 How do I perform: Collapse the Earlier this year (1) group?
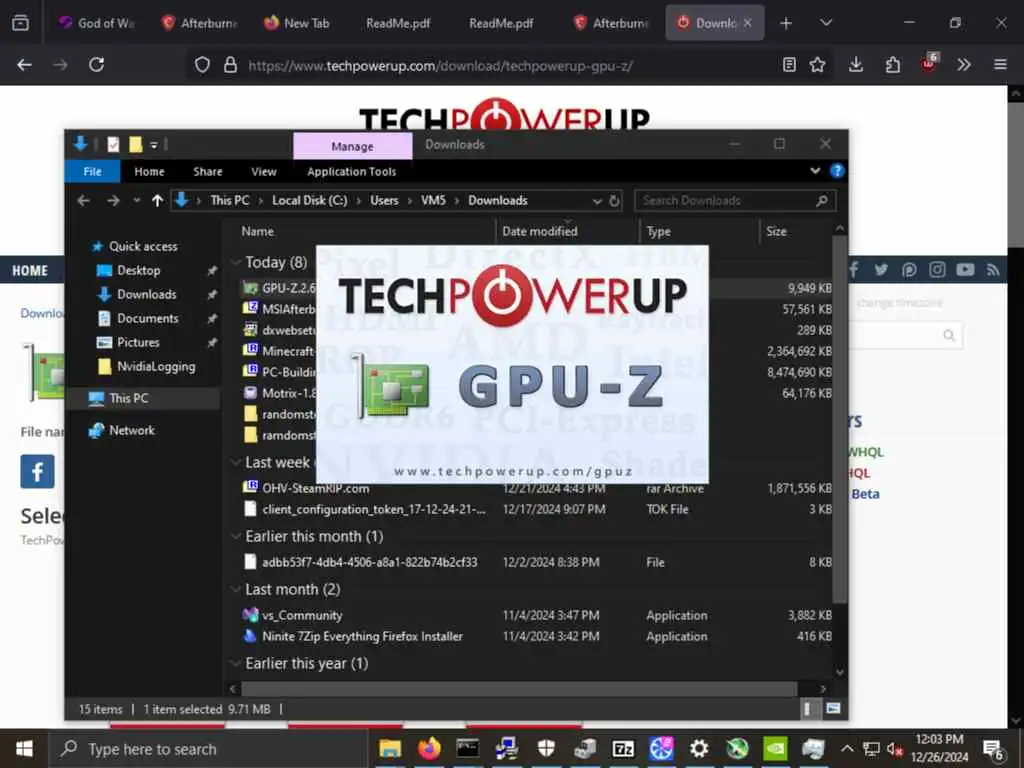click(x=236, y=664)
